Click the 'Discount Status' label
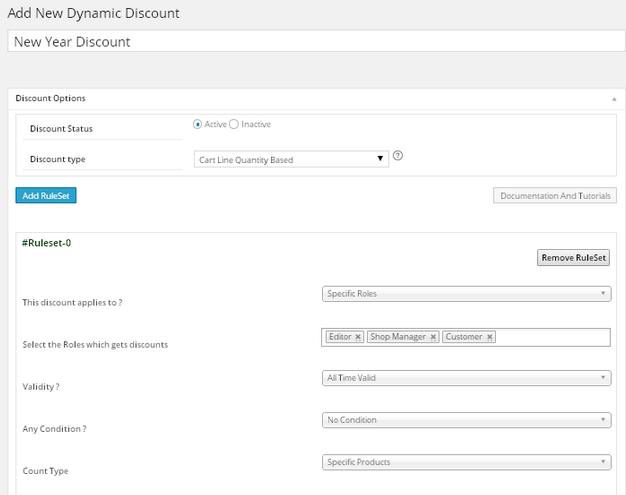 click(x=61, y=129)
